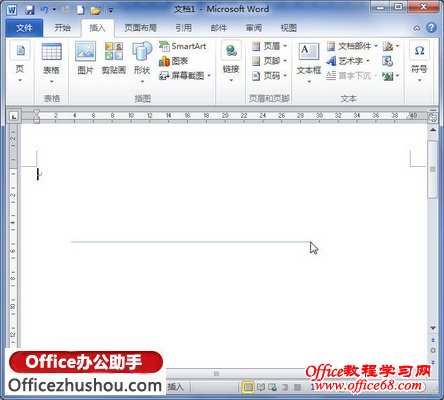The image size is (444, 400).
Task: Open the 页码 (Page Number) dropdown
Action: click(x=269, y=76)
